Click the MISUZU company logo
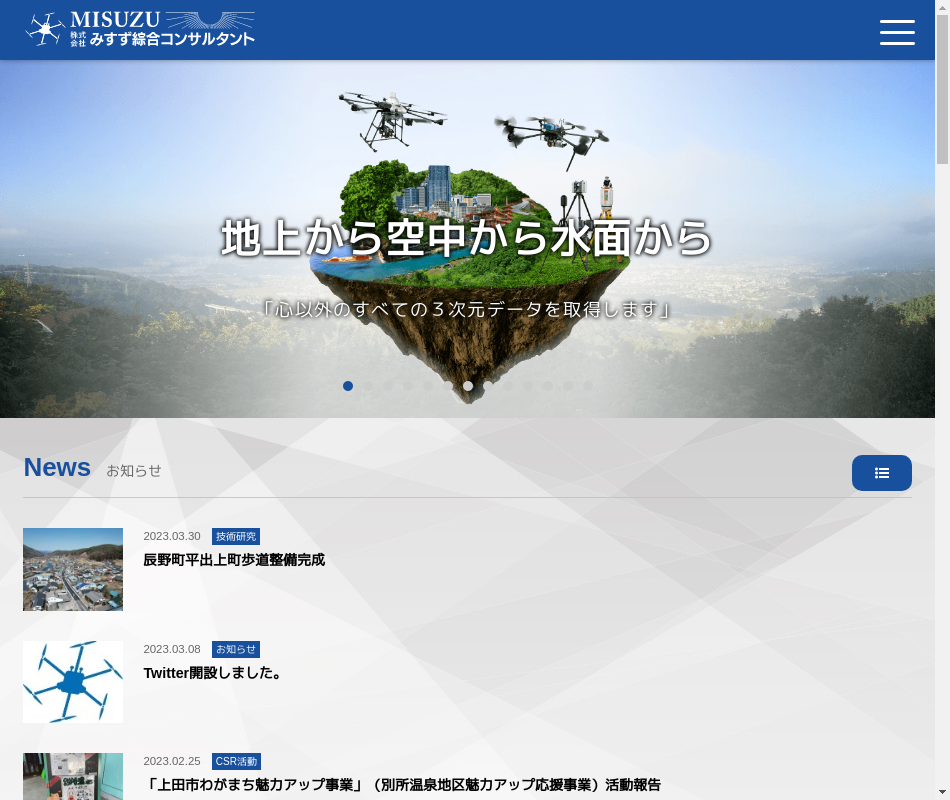Viewport: 950px width, 800px height. click(140, 29)
